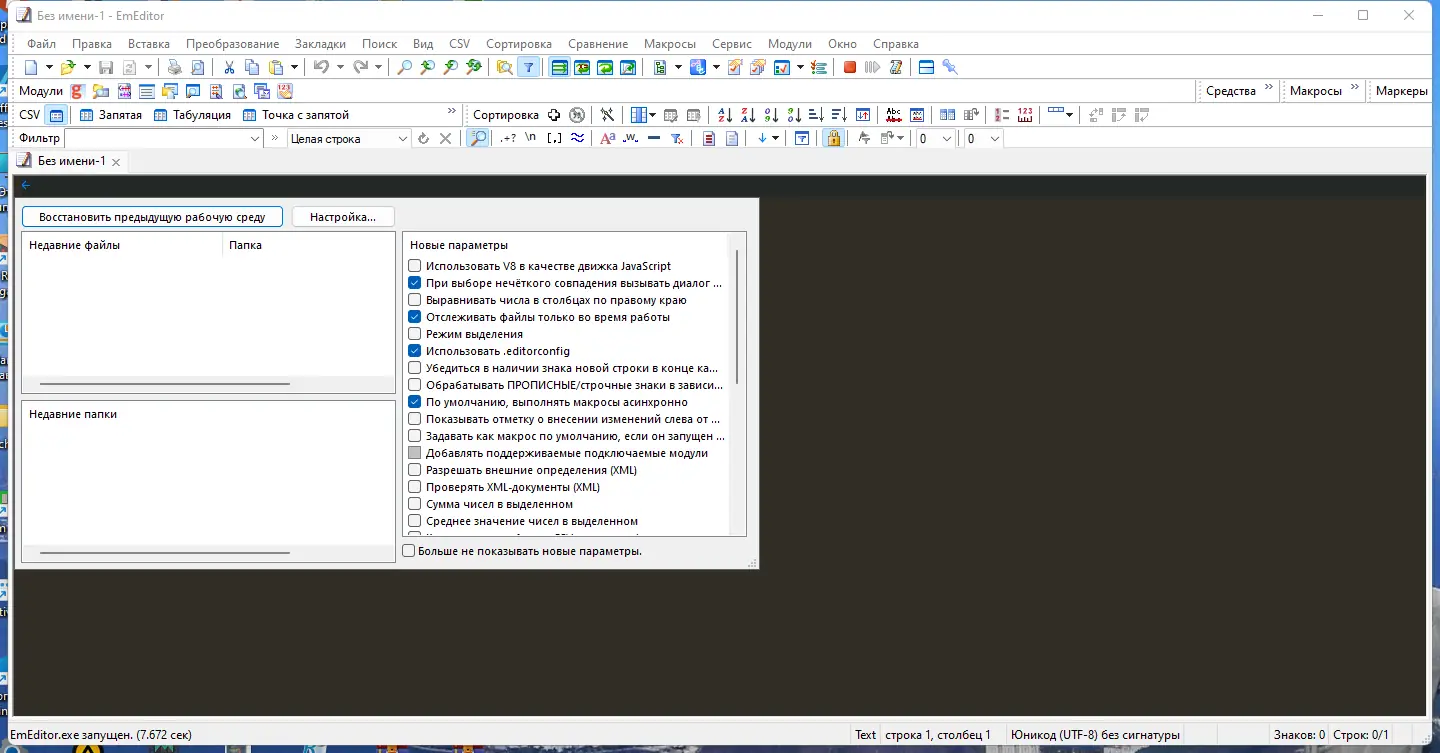Open Настройка... dialog button
1440x753 pixels.
pos(343,216)
